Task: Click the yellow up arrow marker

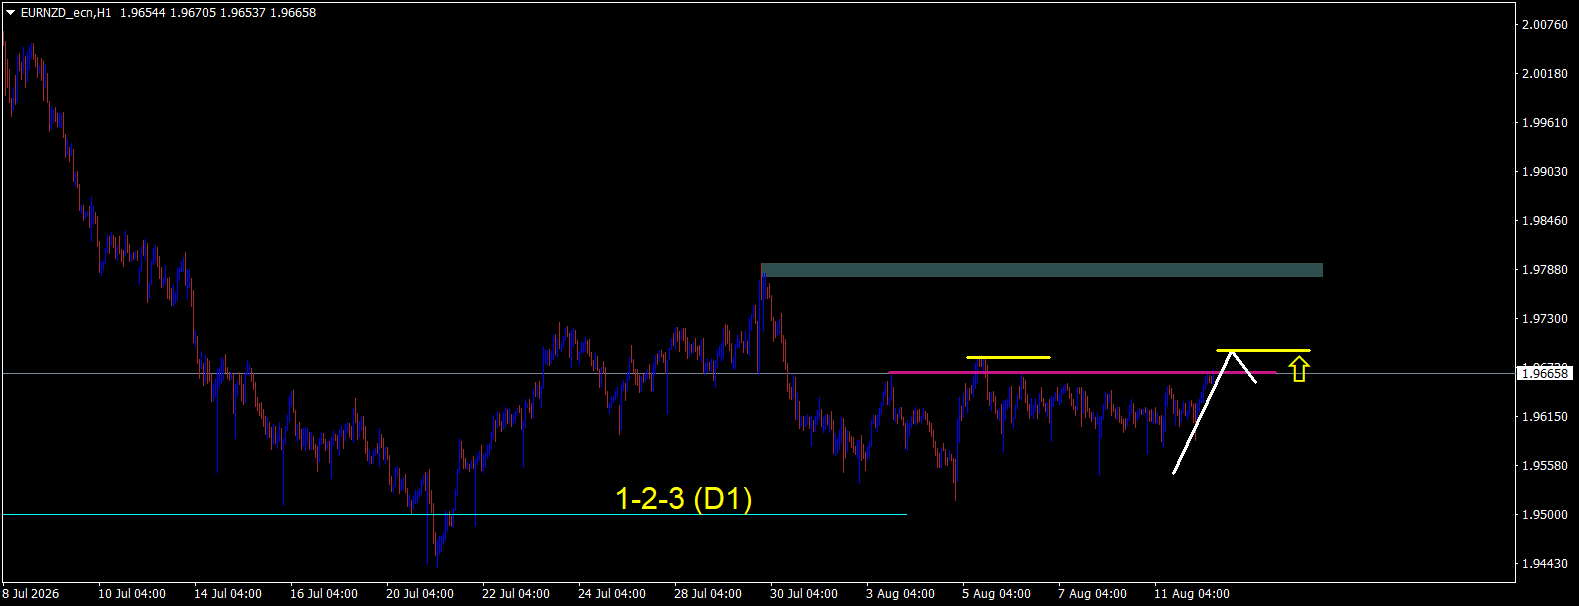Action: point(1298,370)
